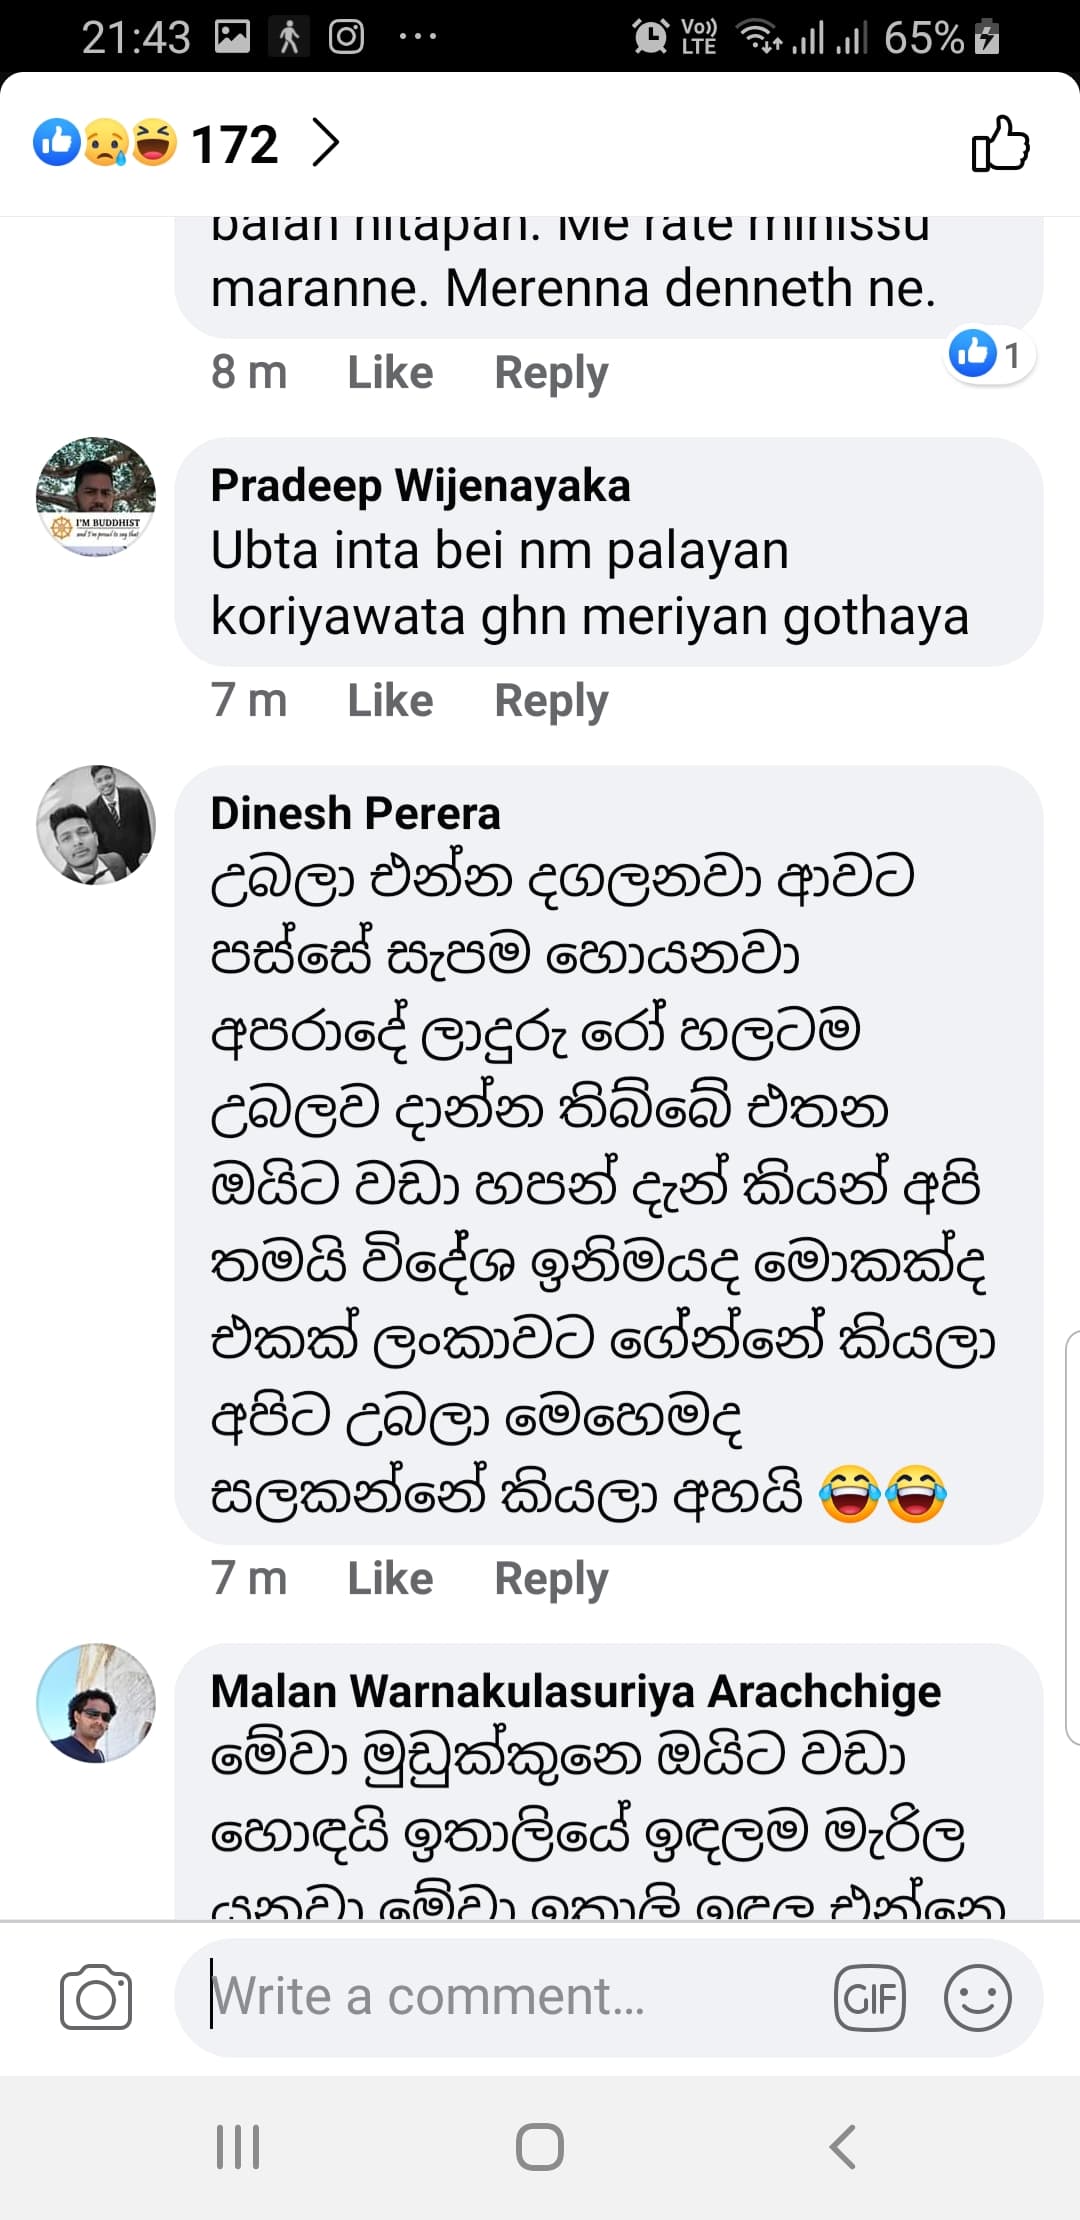Open Android recent apps button
The width and height of the screenshot is (1080, 2220).
pos(238,2146)
